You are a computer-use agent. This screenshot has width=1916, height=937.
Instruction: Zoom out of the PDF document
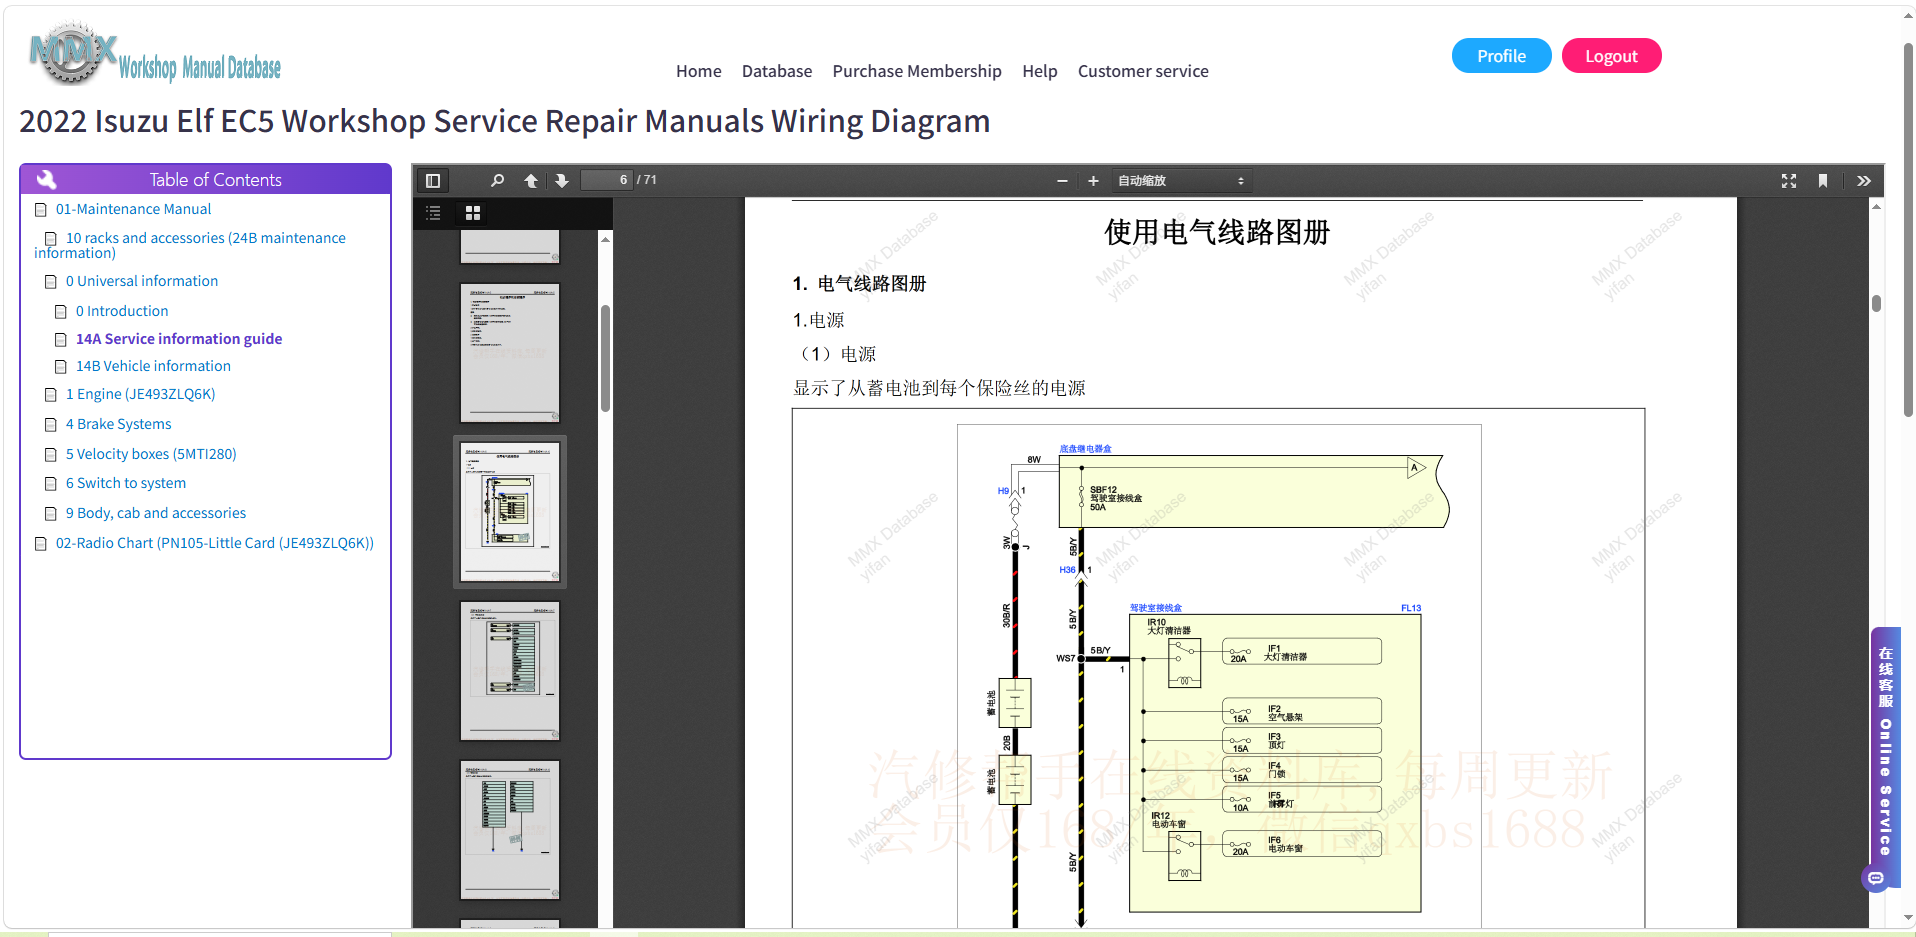(x=1062, y=181)
